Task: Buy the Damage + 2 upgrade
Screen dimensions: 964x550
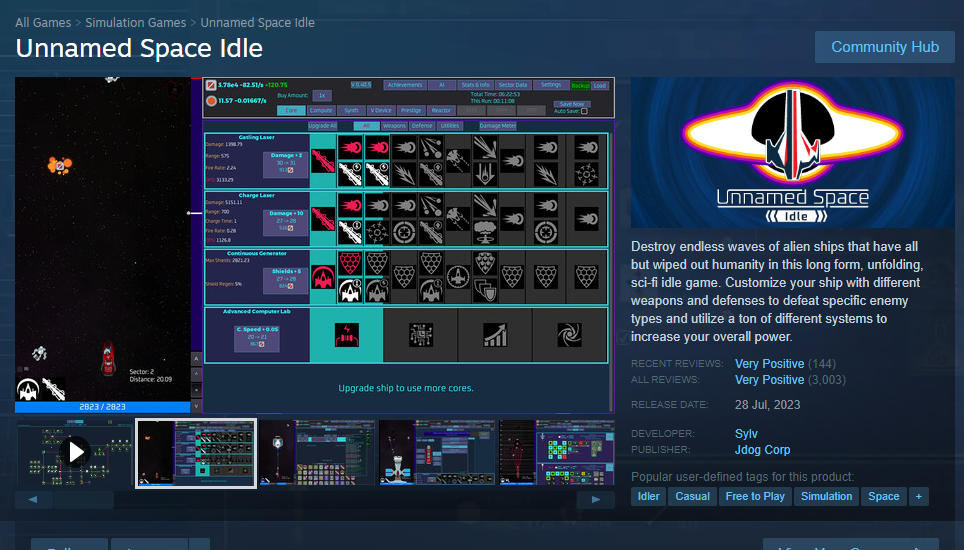Action: (286, 163)
